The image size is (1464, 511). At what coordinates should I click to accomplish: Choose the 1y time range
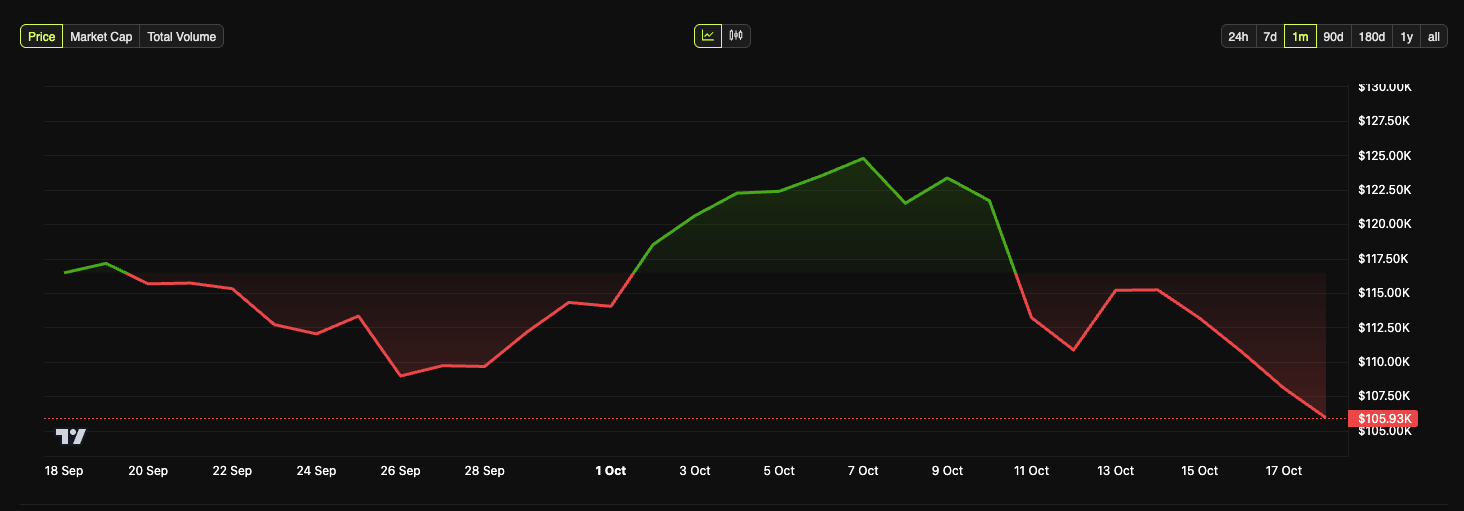pyautogui.click(x=1407, y=37)
